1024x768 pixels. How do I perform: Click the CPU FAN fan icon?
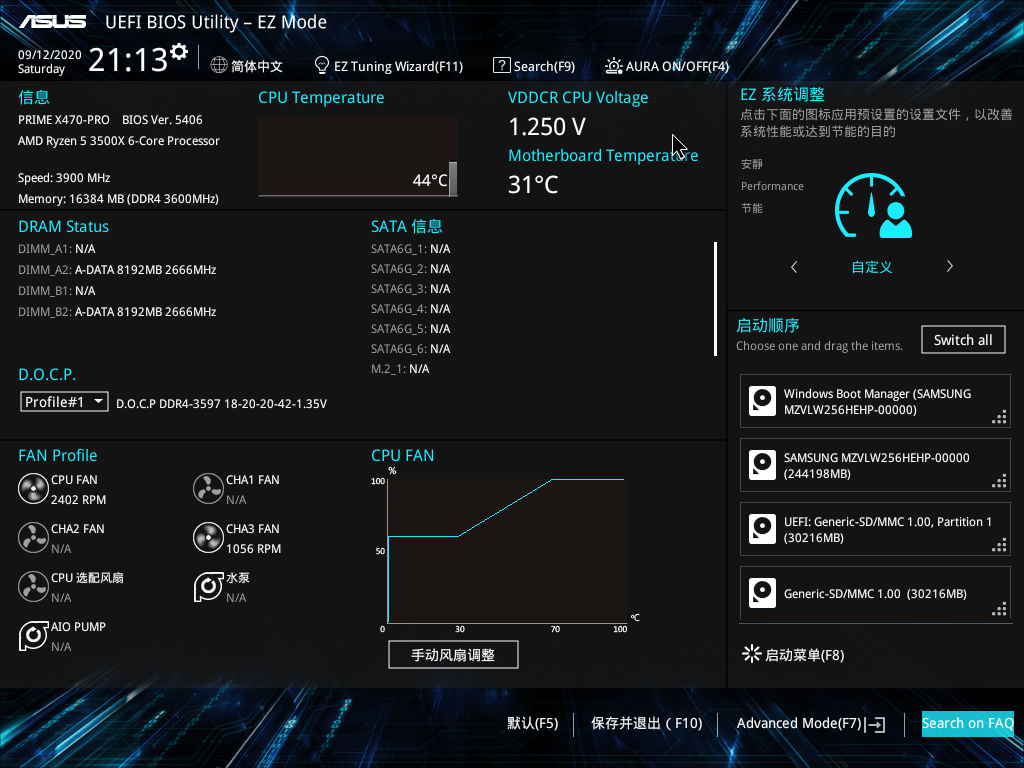33,488
